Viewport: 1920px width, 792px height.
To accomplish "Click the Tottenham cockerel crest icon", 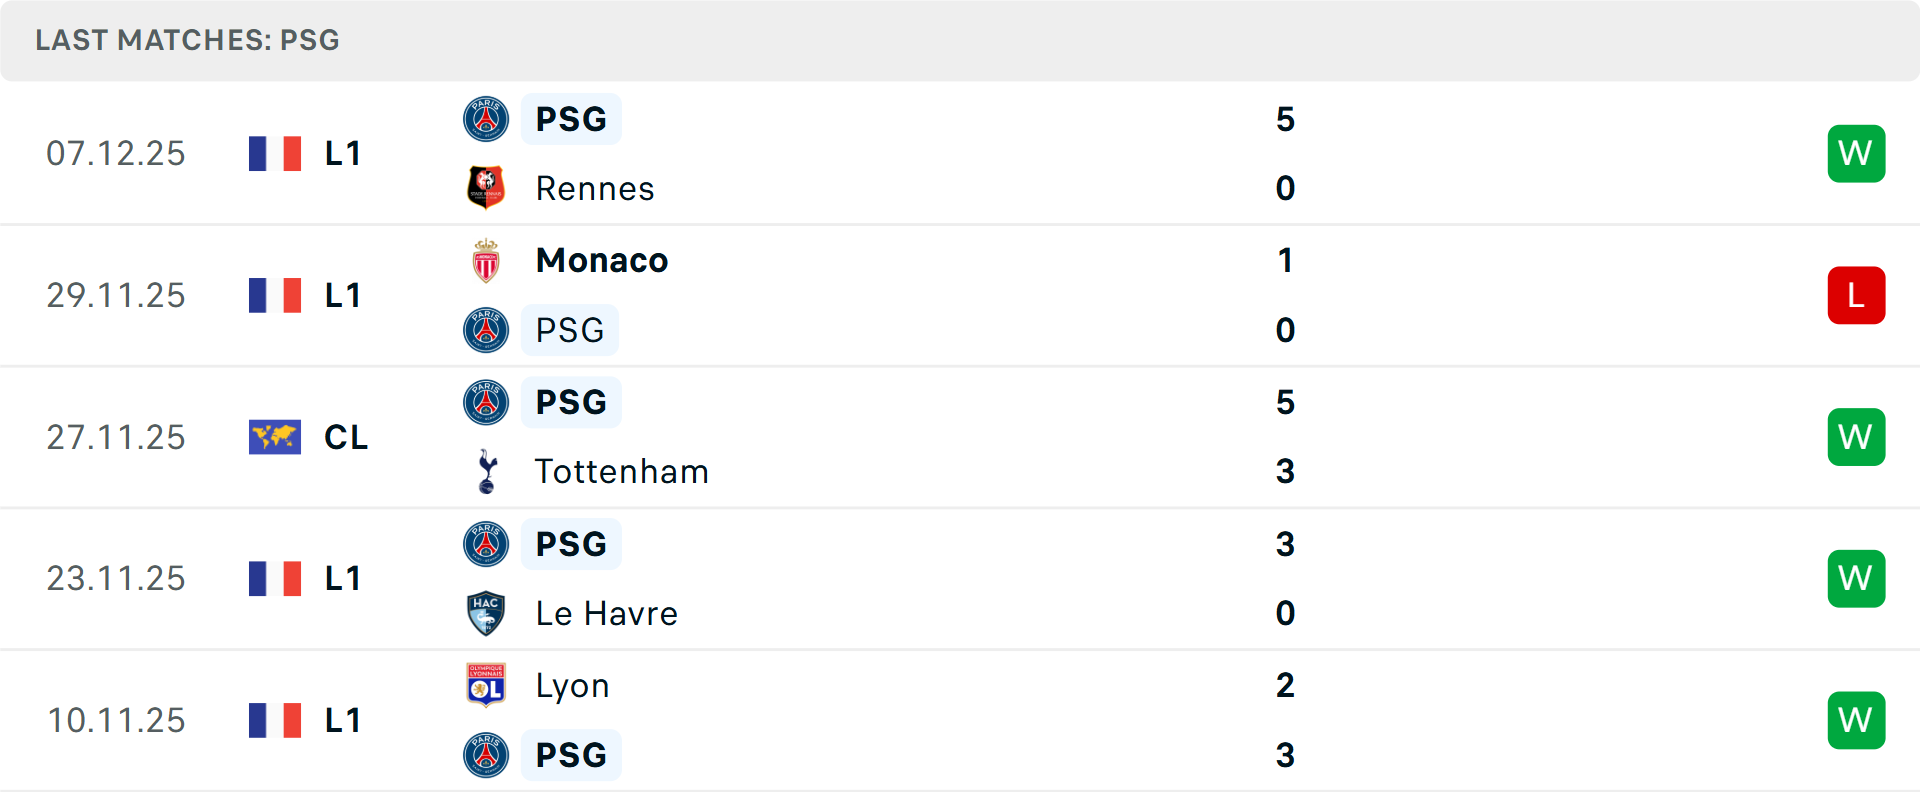I will pyautogui.click(x=487, y=471).
